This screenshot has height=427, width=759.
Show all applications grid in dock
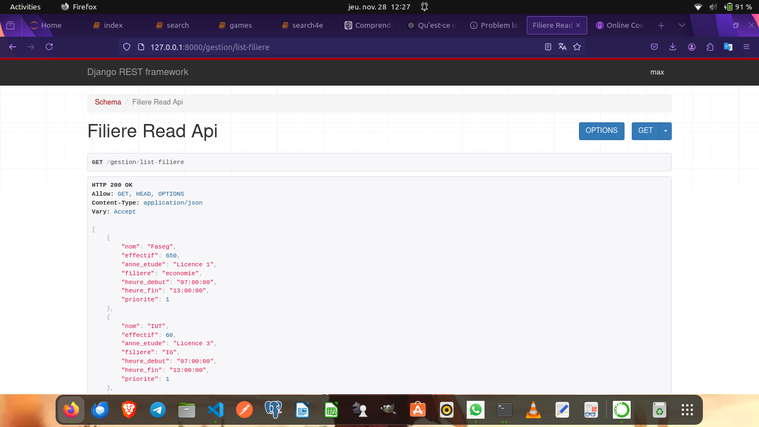tap(687, 410)
